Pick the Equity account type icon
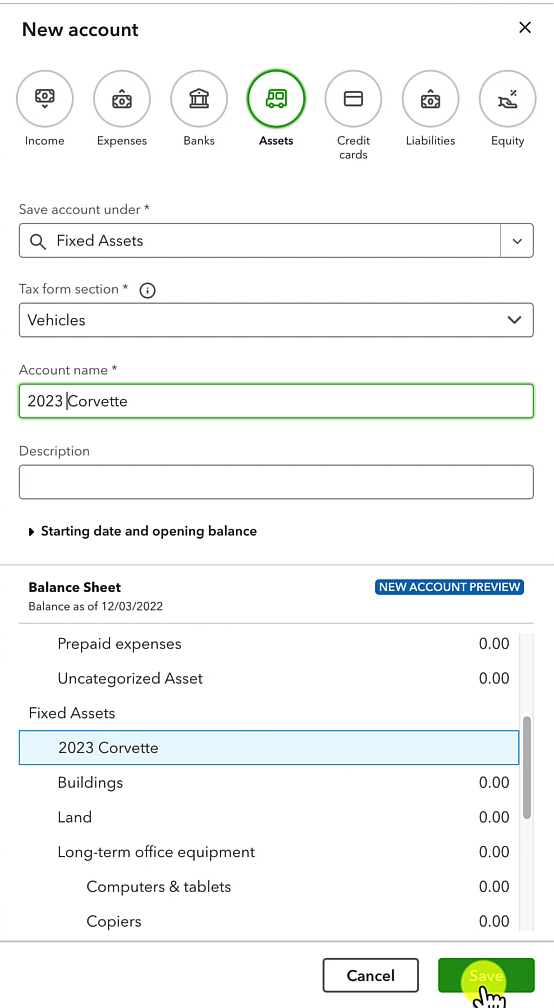Screen dimensions: 554x1008 point(508,98)
